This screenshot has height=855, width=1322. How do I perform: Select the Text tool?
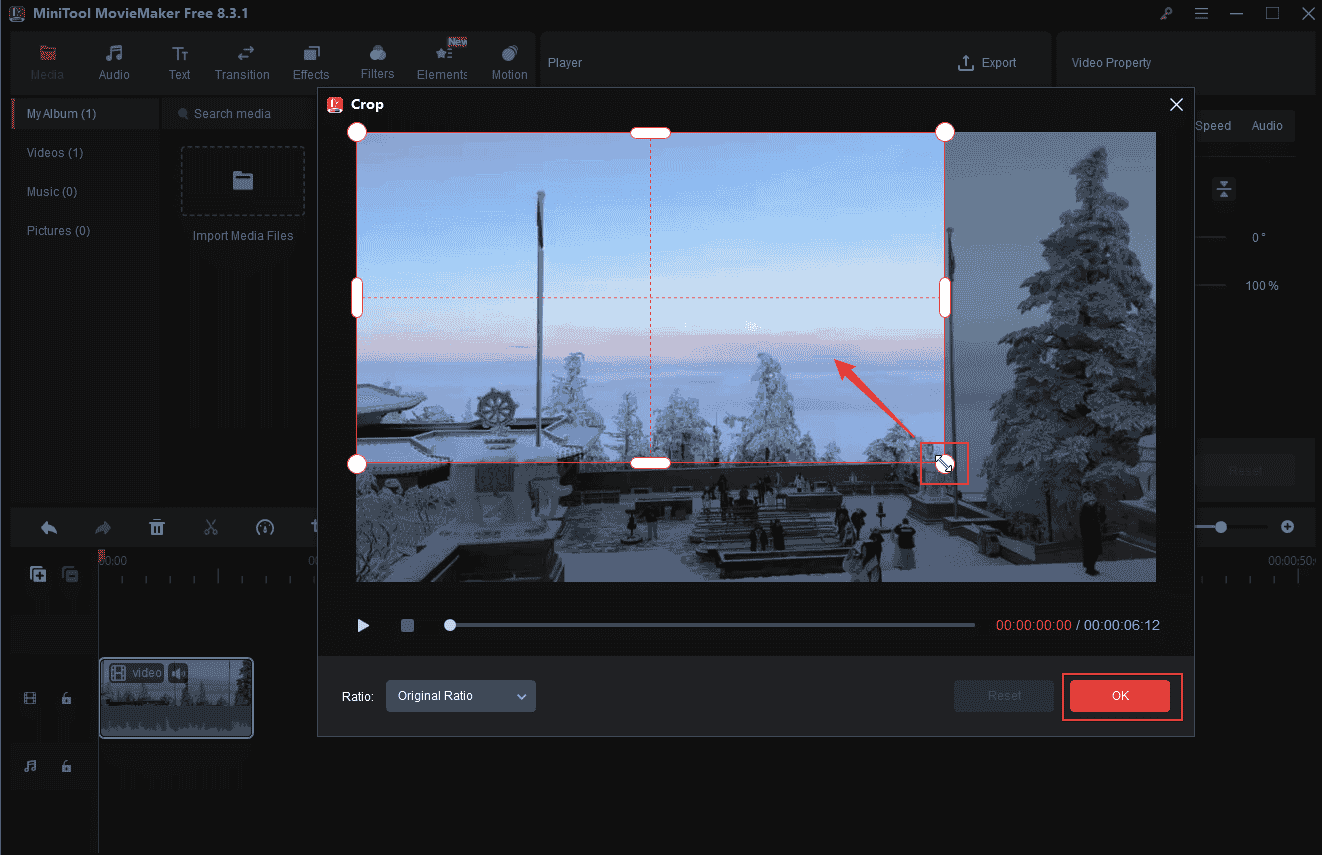[180, 60]
